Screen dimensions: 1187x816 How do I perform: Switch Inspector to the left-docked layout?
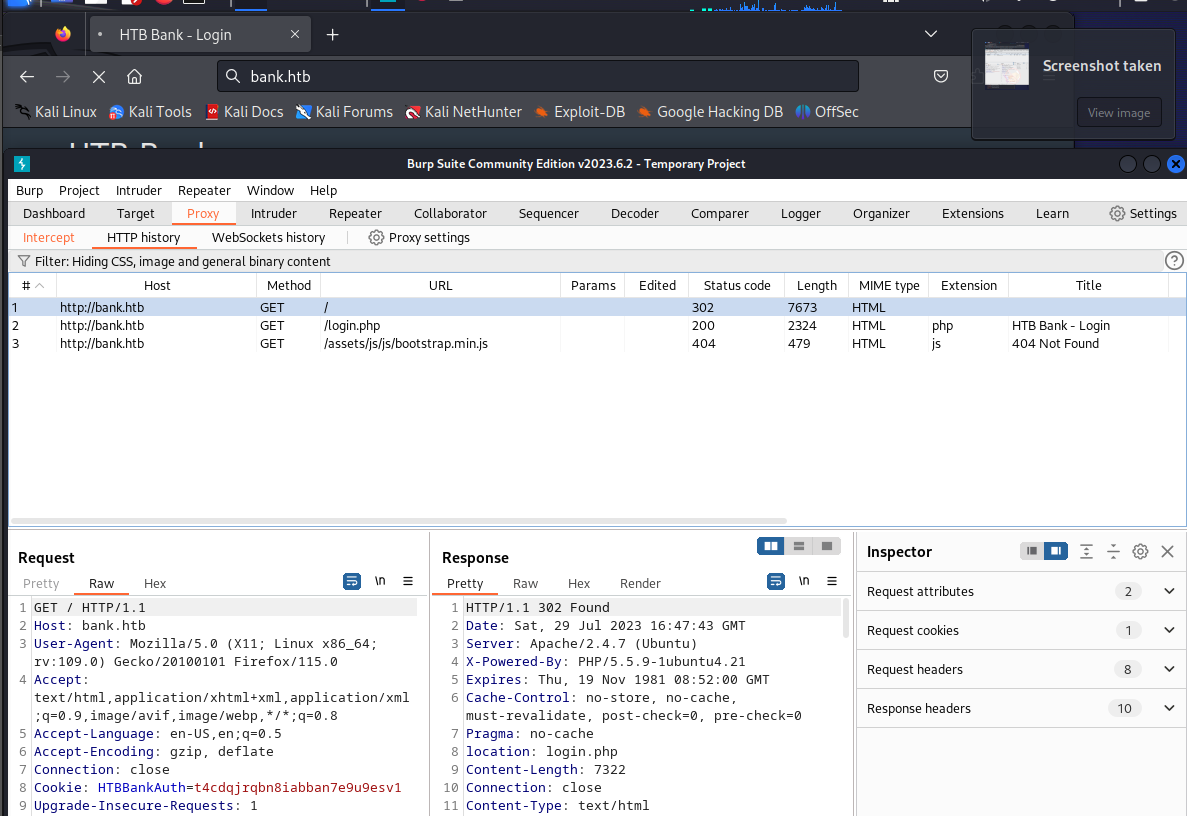(1032, 551)
